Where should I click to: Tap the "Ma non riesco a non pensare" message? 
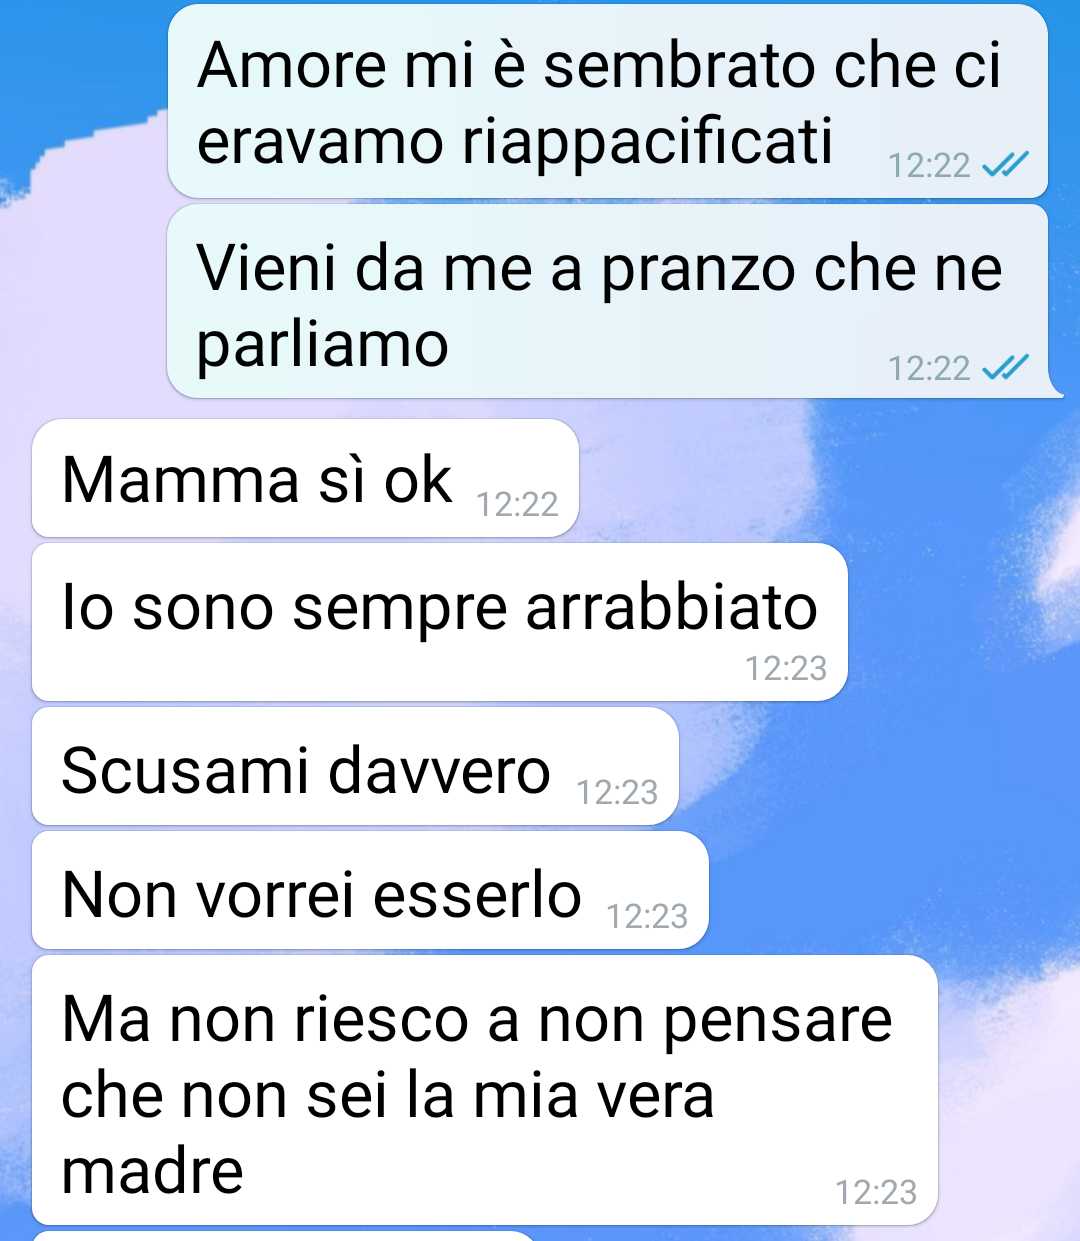pos(485,1090)
